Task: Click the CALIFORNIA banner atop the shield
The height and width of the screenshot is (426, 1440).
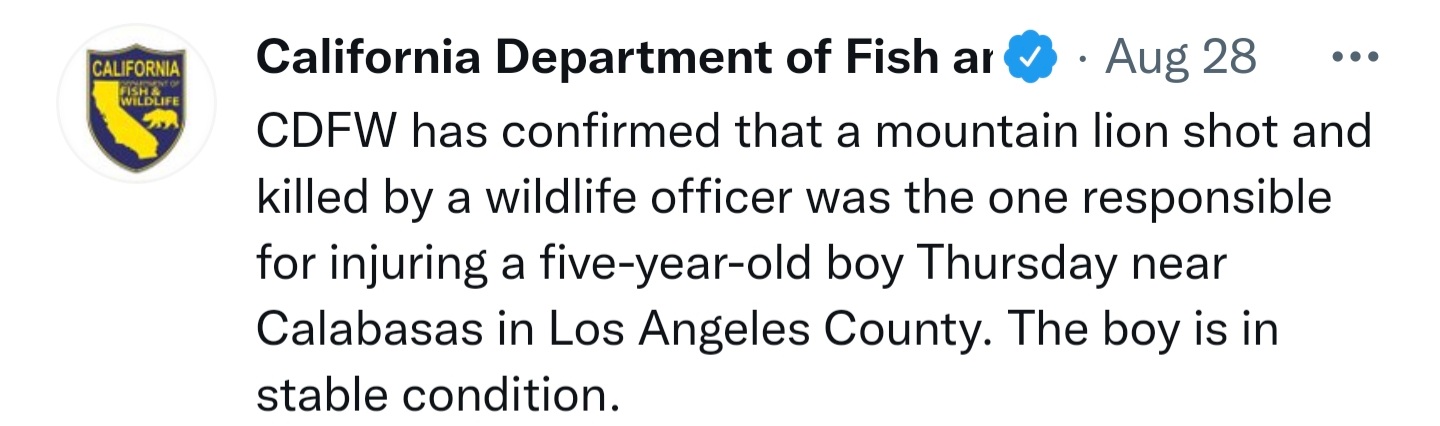Action: (x=136, y=70)
